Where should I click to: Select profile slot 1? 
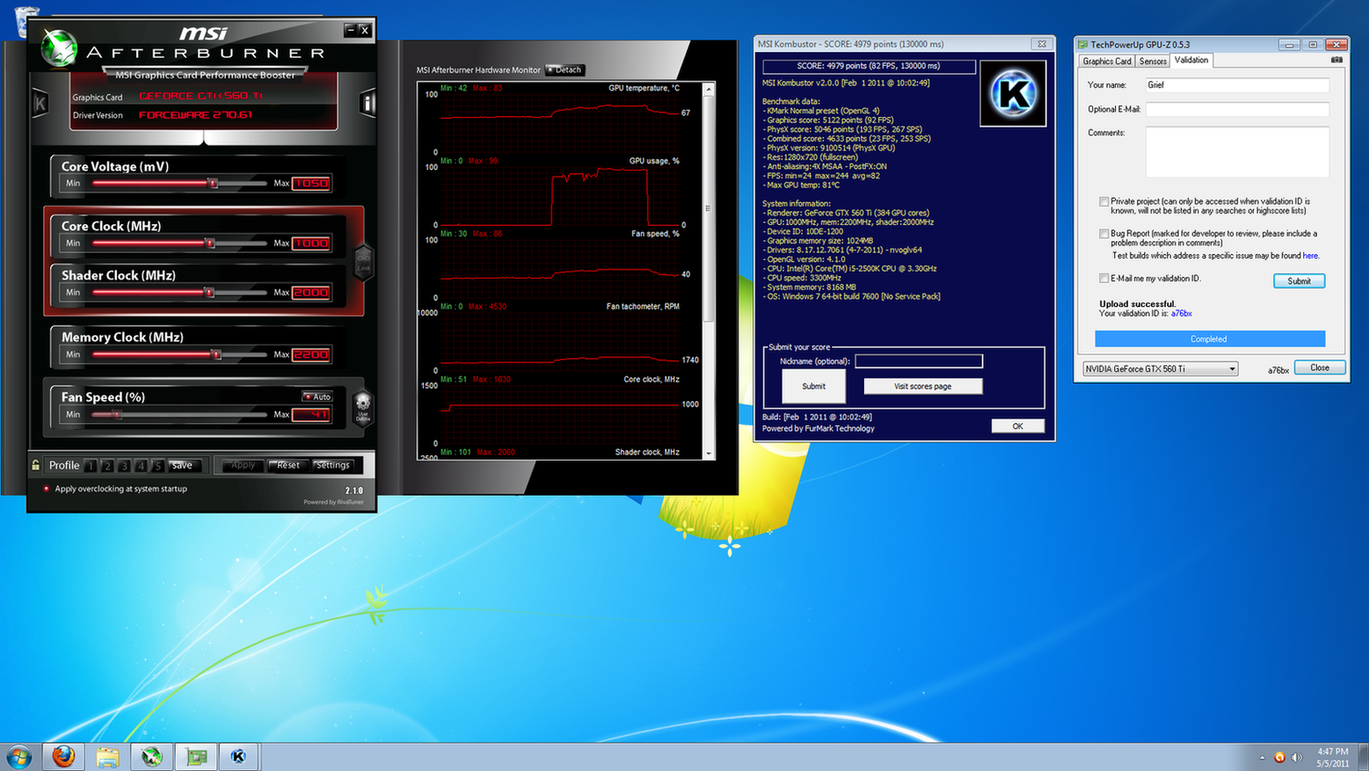pyautogui.click(x=91, y=466)
